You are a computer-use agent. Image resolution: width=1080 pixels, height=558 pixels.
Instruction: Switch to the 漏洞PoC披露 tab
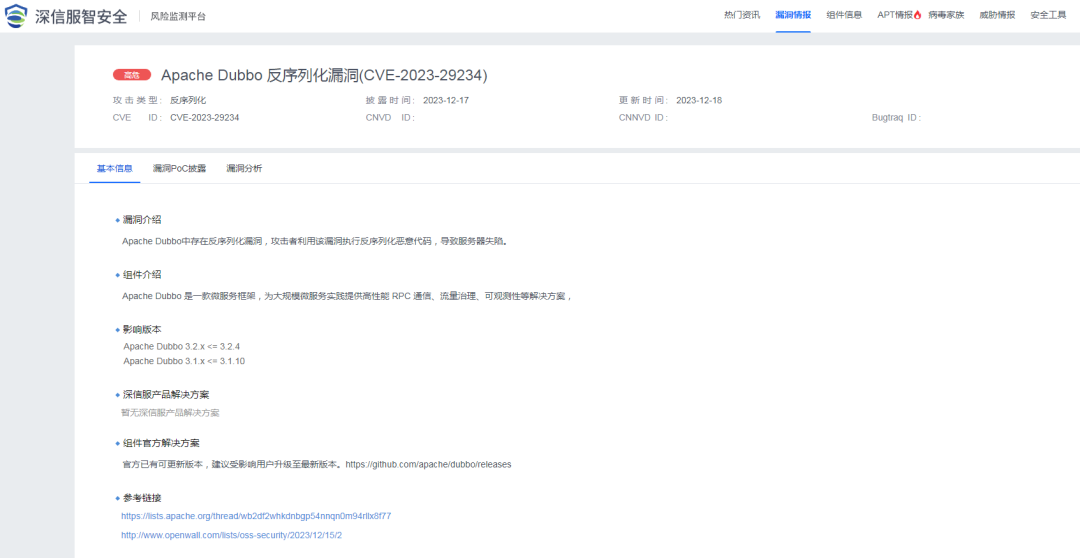tap(179, 168)
